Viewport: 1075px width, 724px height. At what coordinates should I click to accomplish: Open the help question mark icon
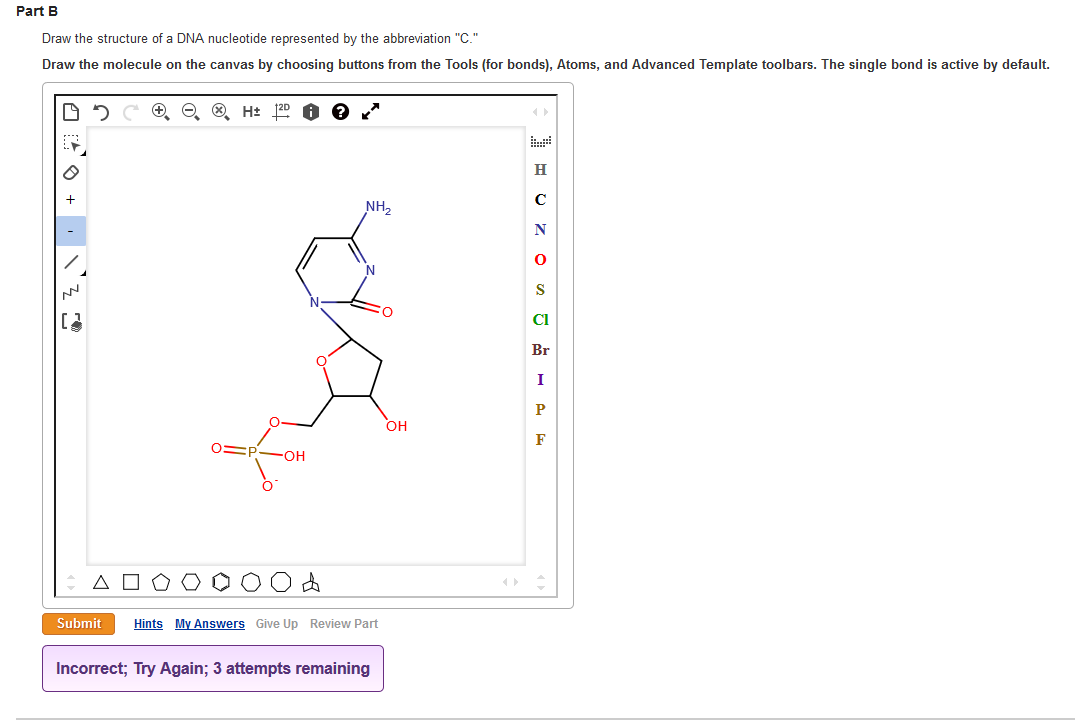click(x=340, y=111)
